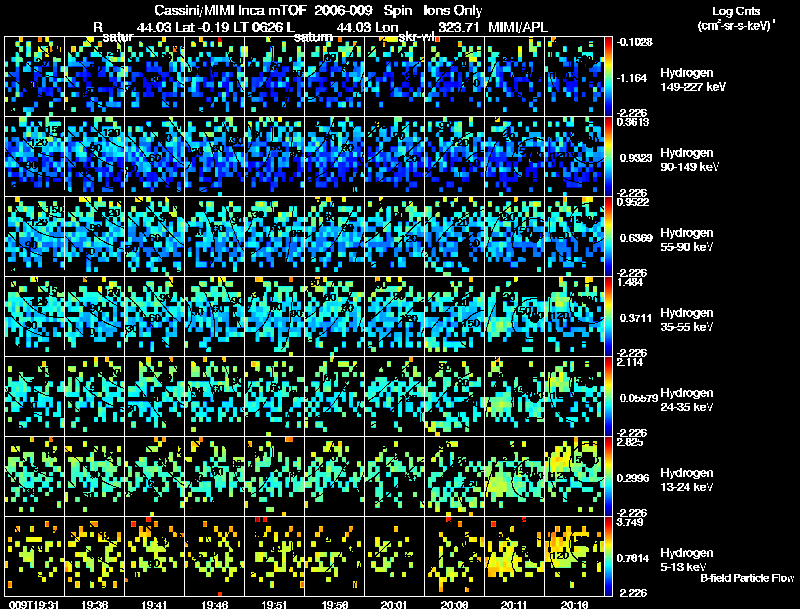
Task: Click the 0.9323 color scale value
Action: 636,158
